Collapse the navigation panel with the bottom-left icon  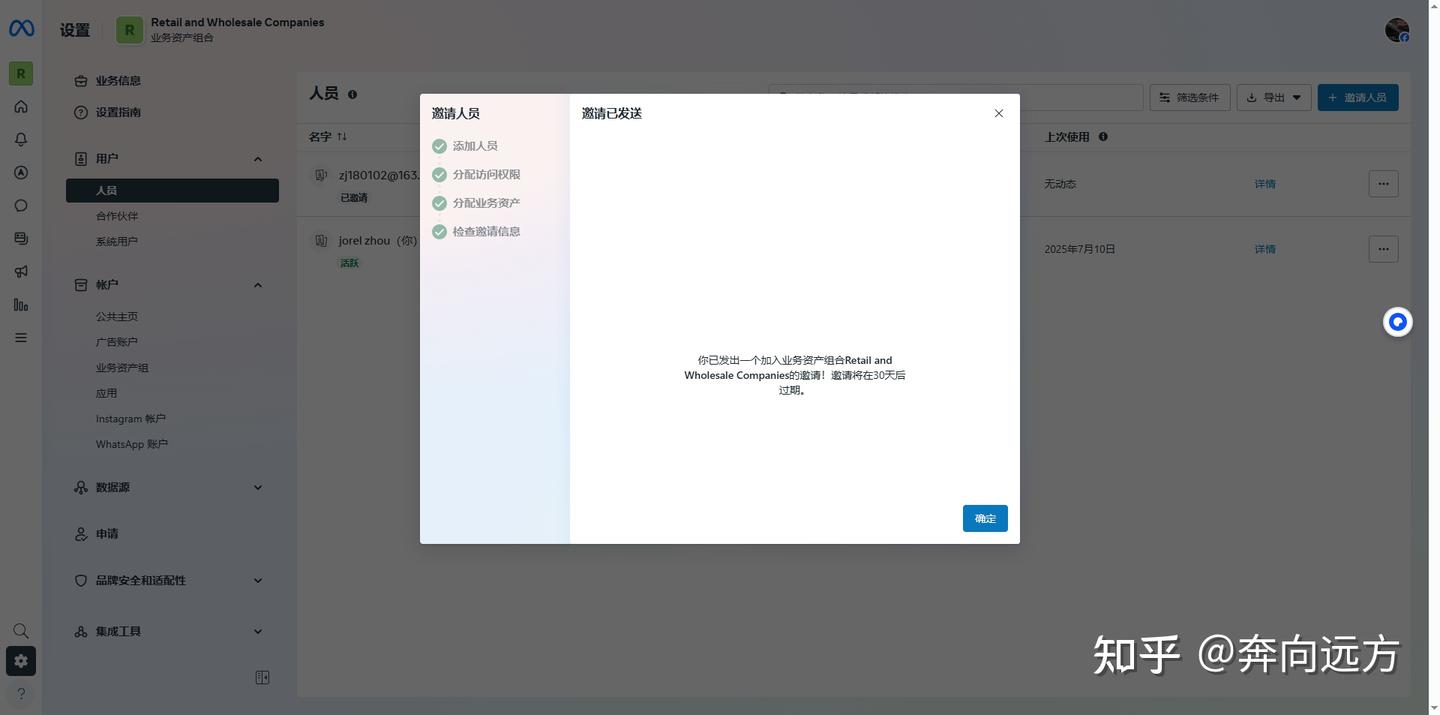click(262, 677)
